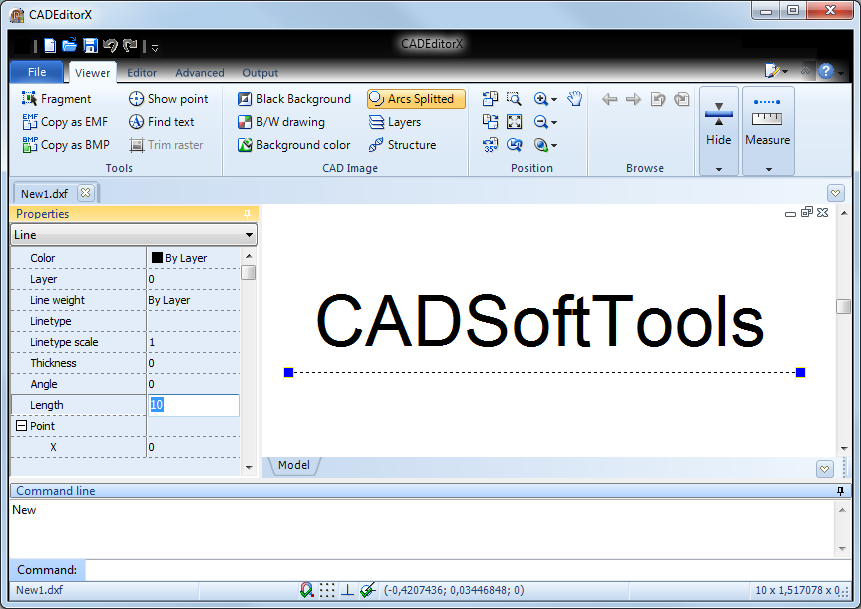The width and height of the screenshot is (861, 609).
Task: Click the Save floppy disk icon
Action: (90, 46)
